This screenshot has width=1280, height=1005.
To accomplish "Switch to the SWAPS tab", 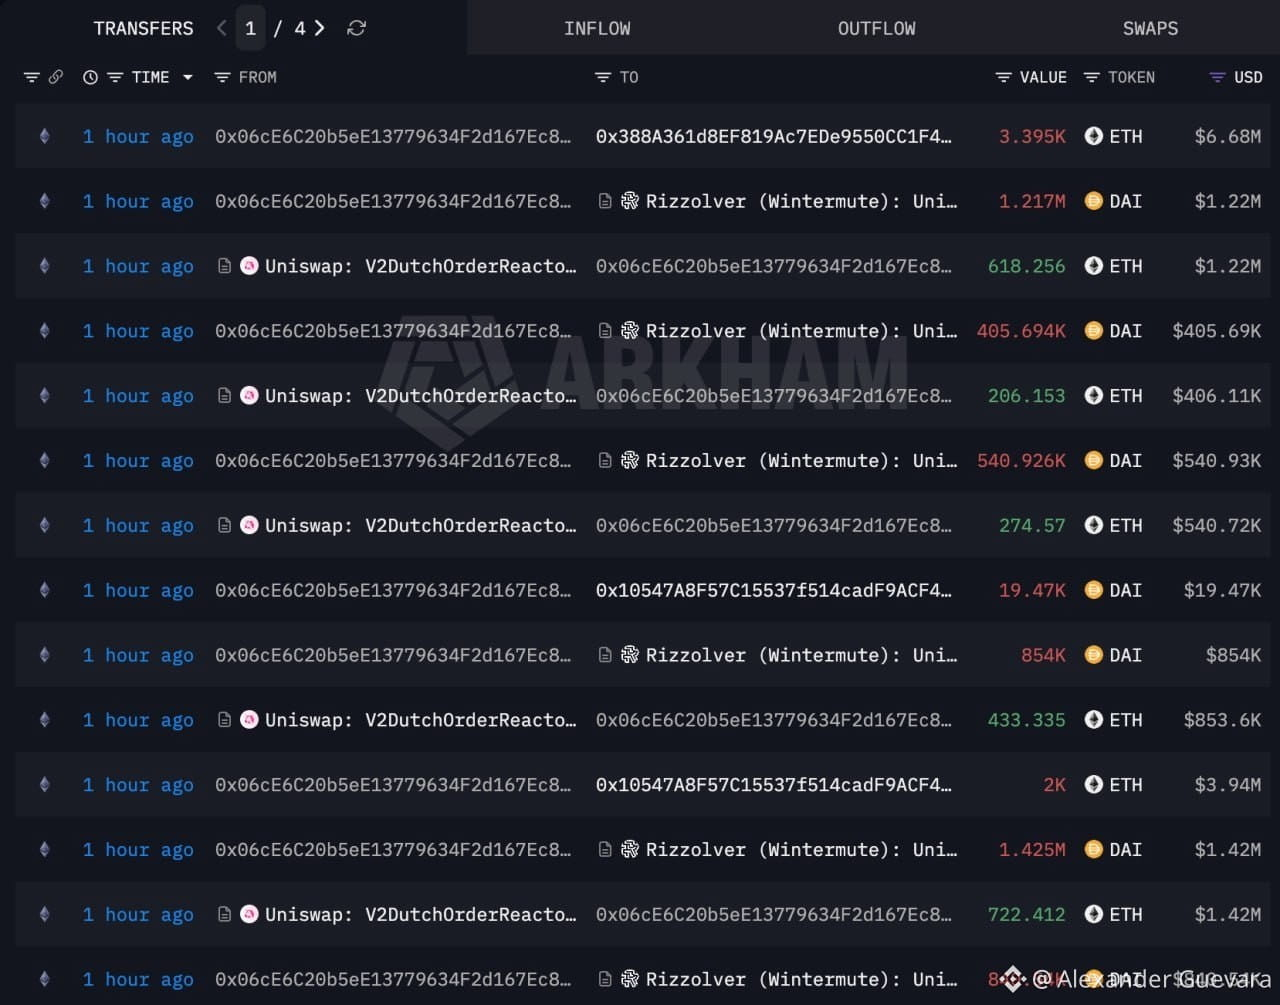I will (x=1150, y=28).
